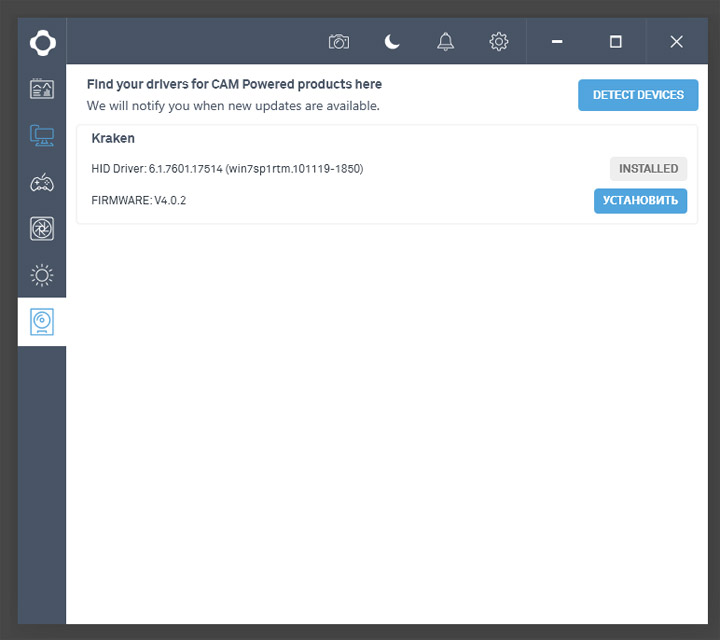Take a screenshot with camera icon
The width and height of the screenshot is (720, 640).
pyautogui.click(x=339, y=42)
